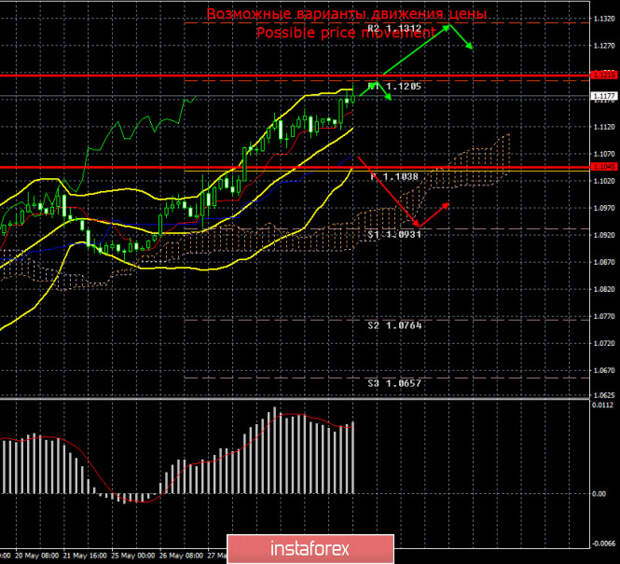Click the MACD histogram 0.0112 scale value

(x=603, y=405)
